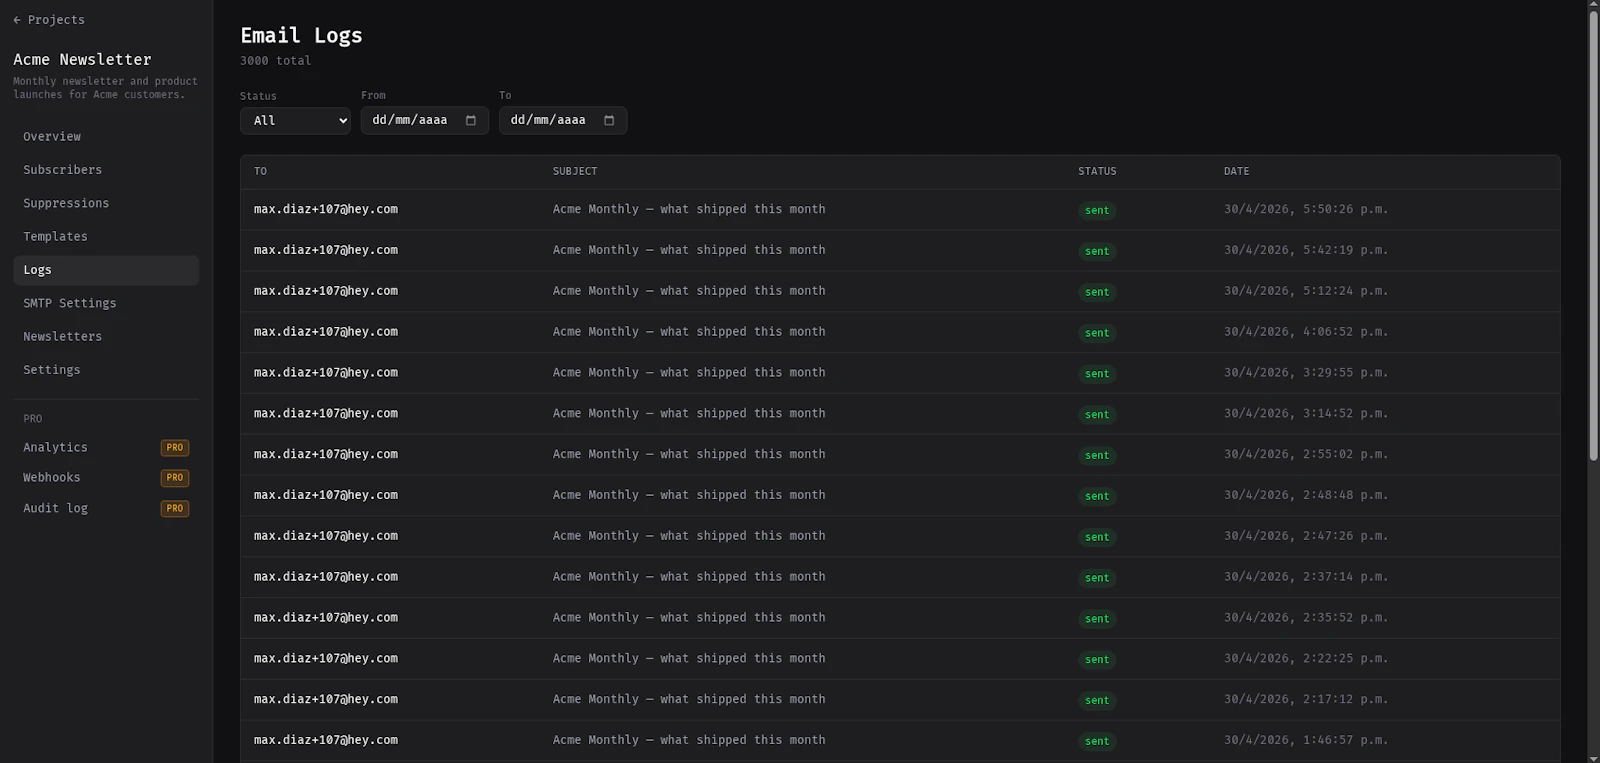Click recipient email on the 1:46:57 row
Viewport: 1600px width, 763px height.
[x=326, y=741]
